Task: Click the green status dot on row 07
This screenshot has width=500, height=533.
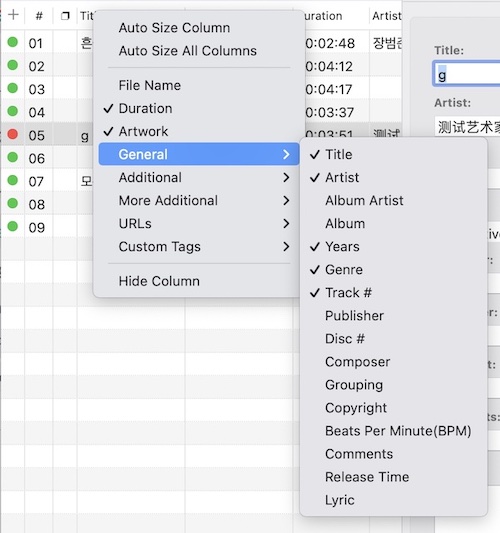Action: 13,180
